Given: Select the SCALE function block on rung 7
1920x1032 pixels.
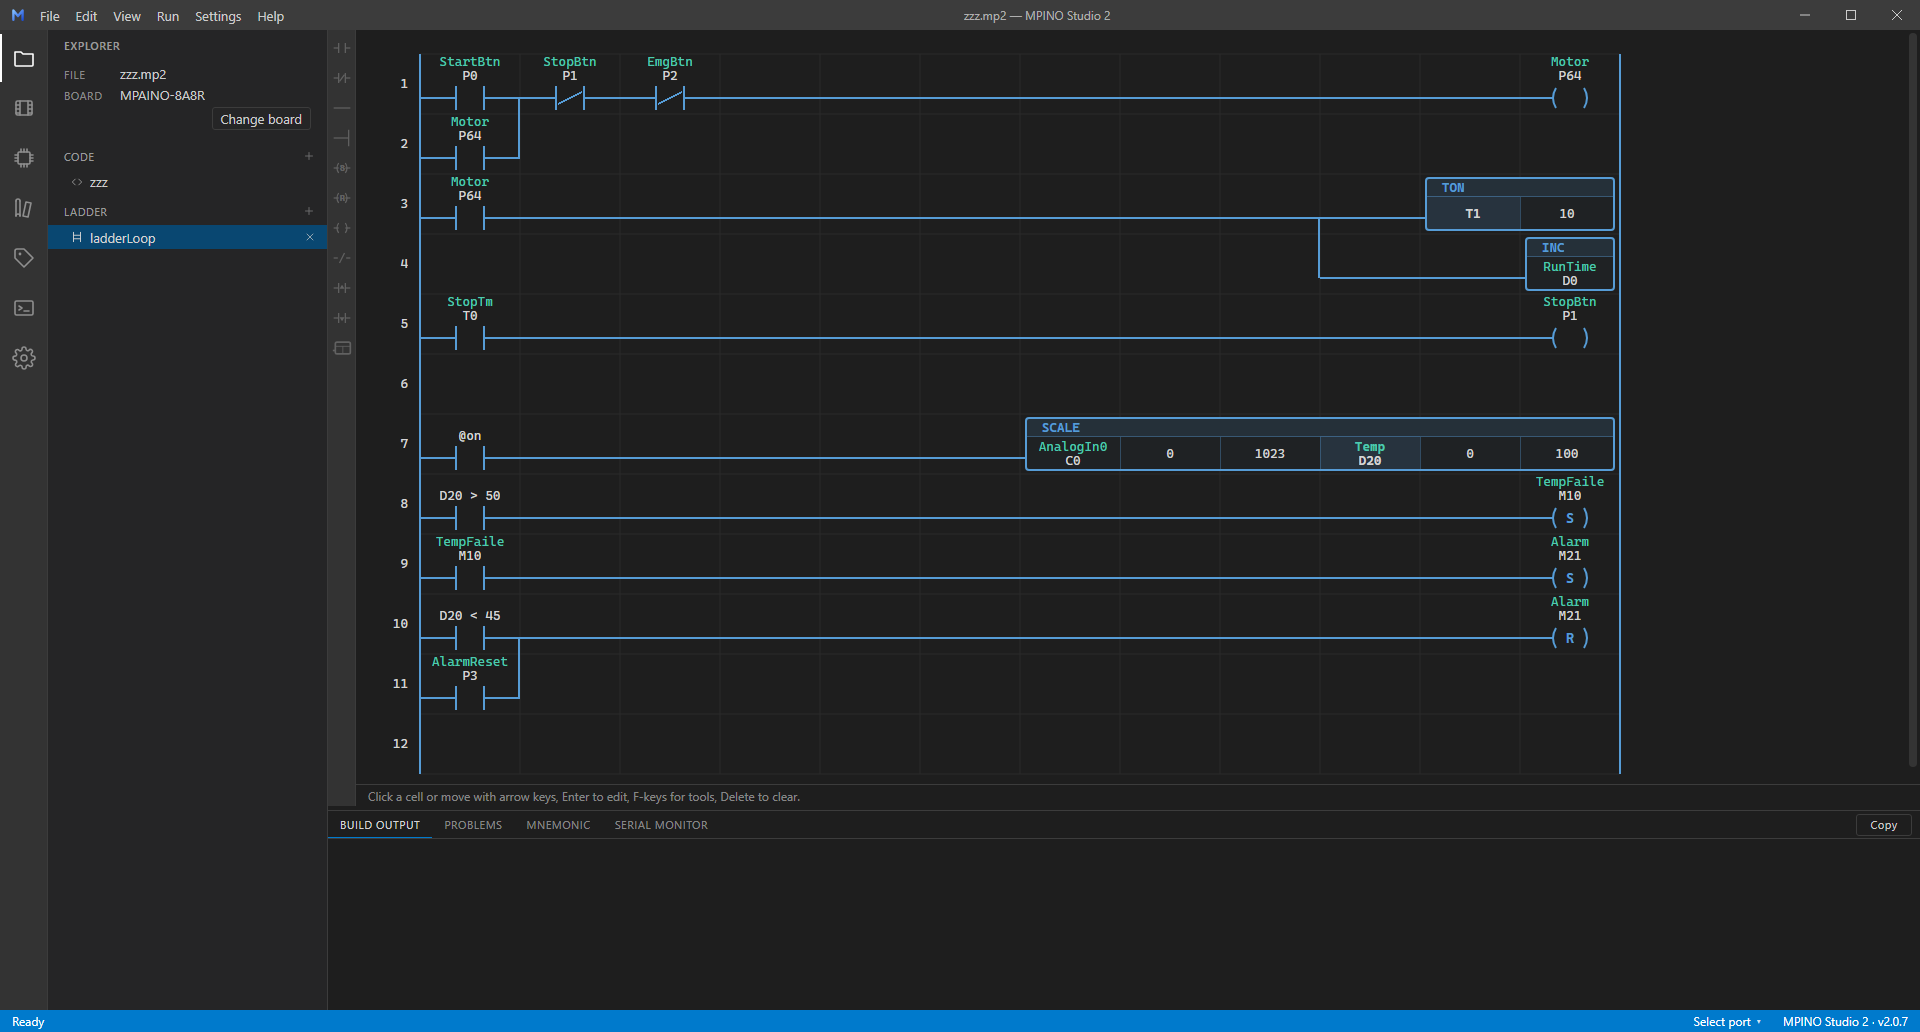Looking at the screenshot, I should (1320, 444).
